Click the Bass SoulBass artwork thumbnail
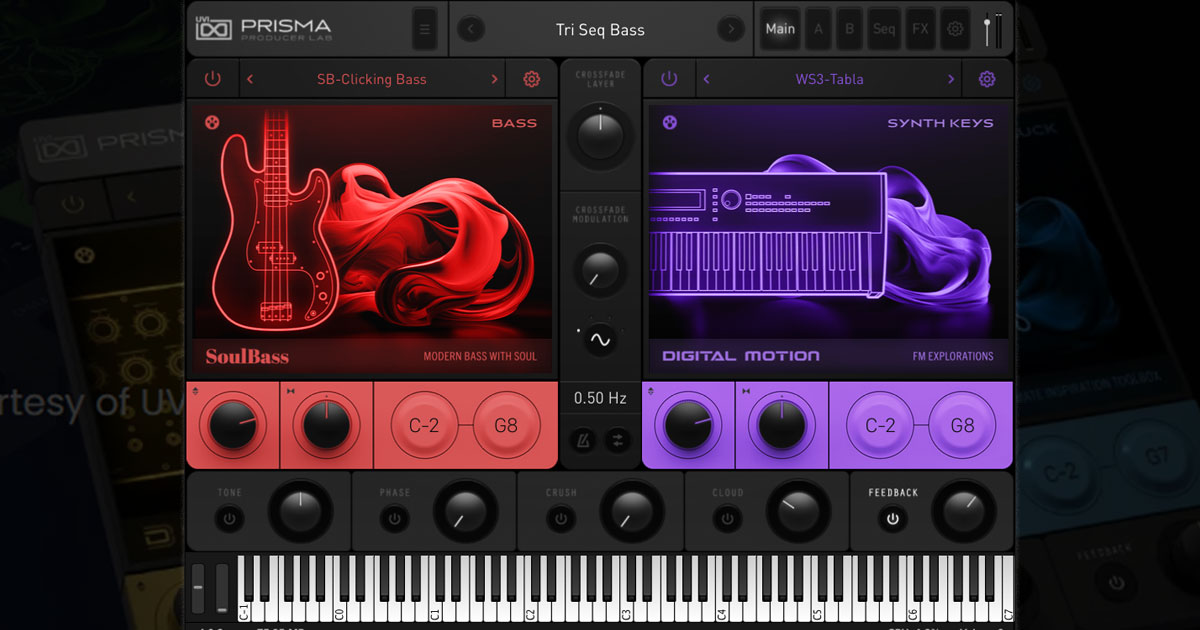This screenshot has width=1200, height=630. pyautogui.click(x=371, y=239)
